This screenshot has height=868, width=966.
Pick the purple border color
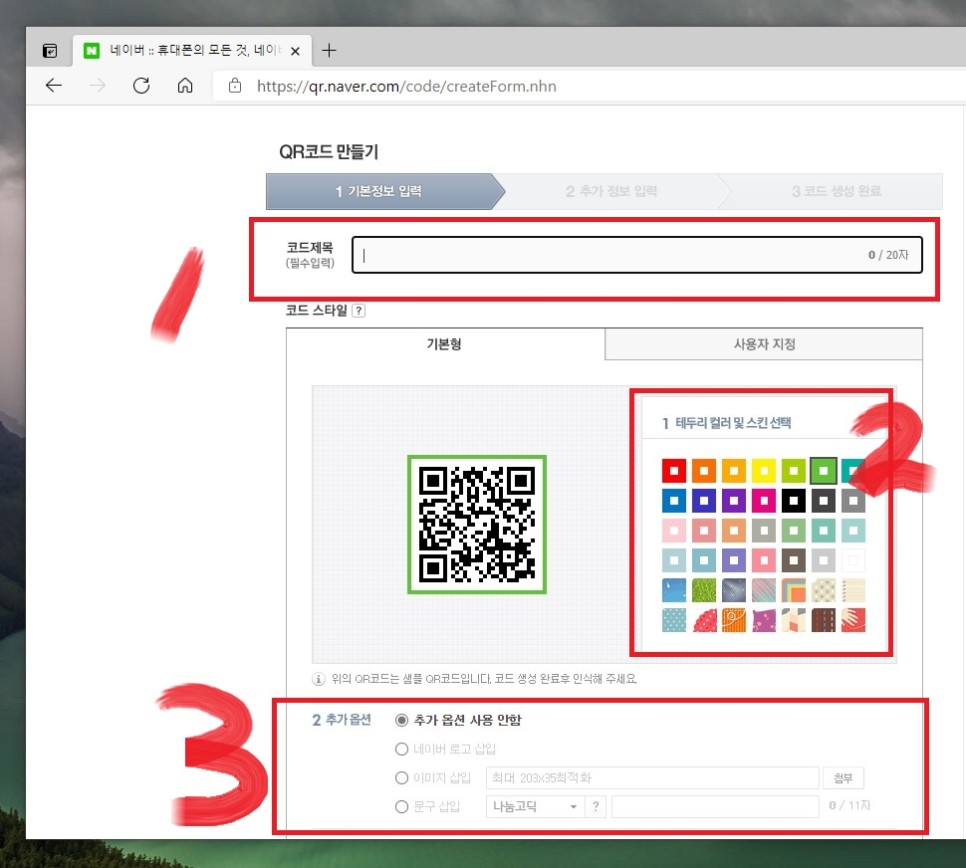click(734, 501)
